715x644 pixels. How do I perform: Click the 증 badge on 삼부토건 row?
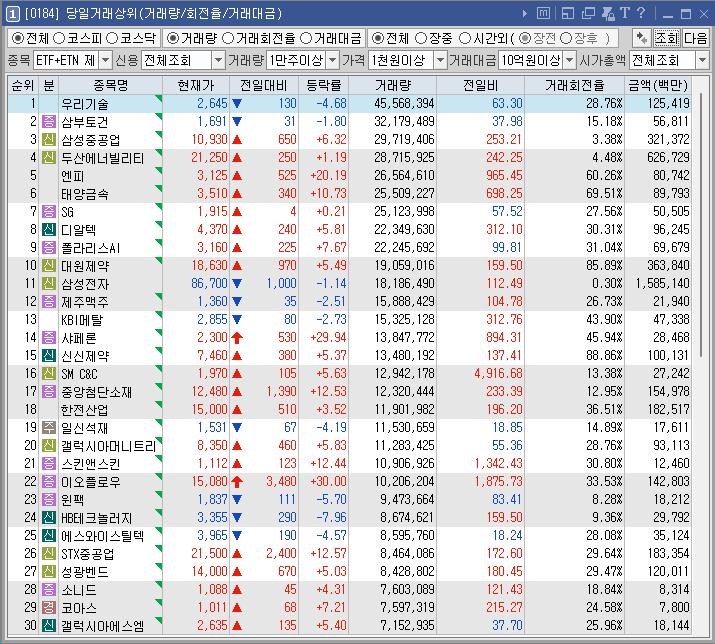click(49, 122)
